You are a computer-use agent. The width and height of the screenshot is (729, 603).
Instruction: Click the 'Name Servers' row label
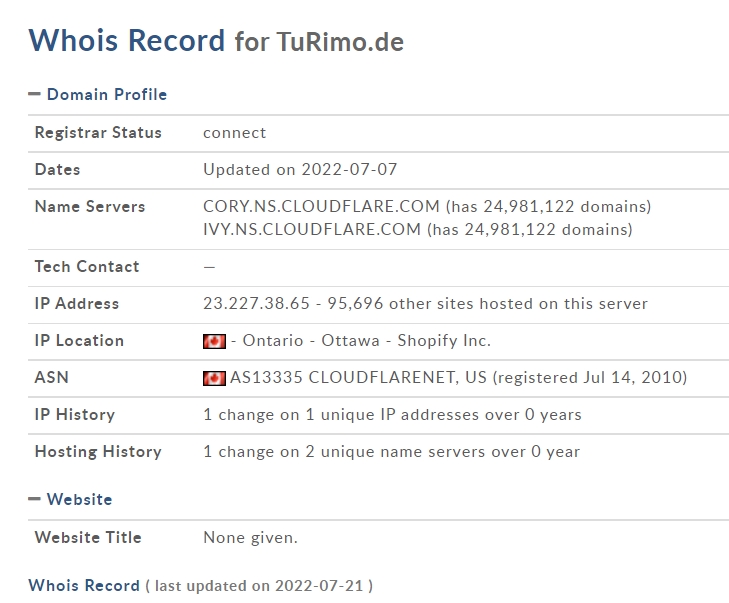coord(90,206)
